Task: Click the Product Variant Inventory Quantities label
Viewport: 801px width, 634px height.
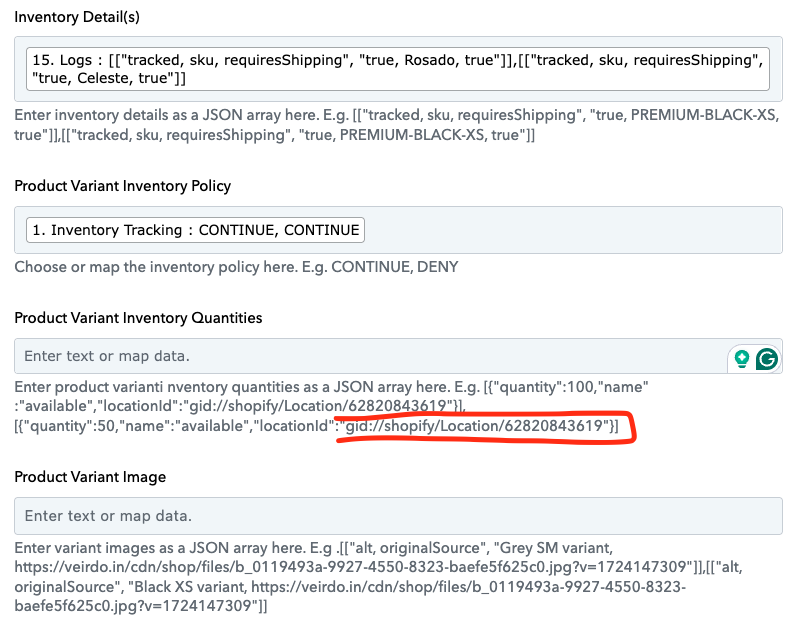Action: [x=138, y=318]
